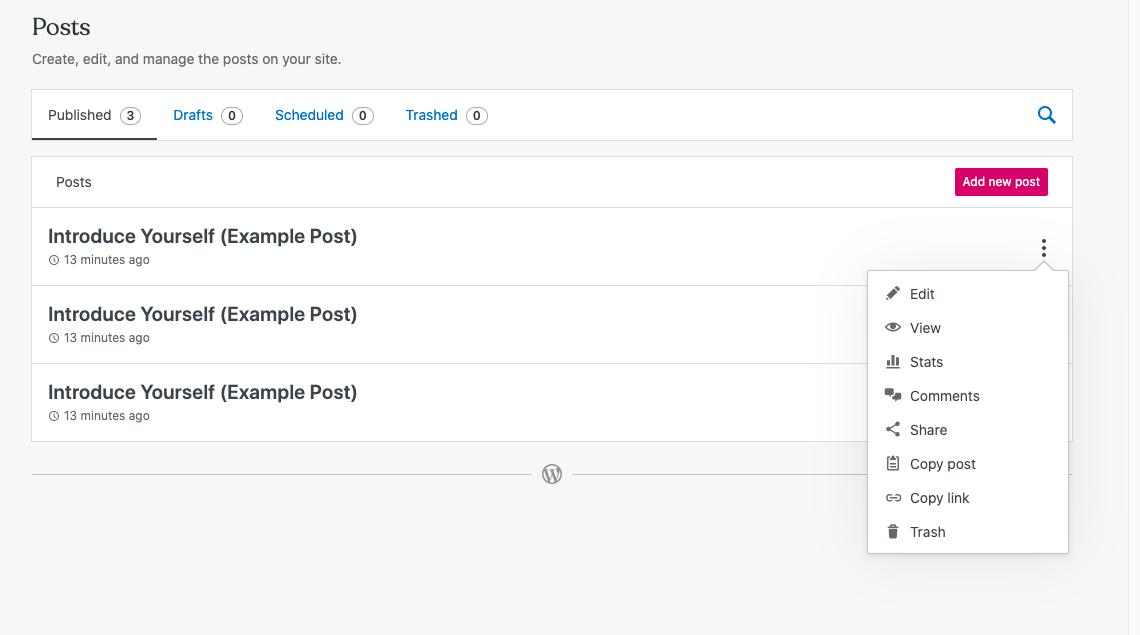Open the second Introduce Yourself post title

pyautogui.click(x=202, y=315)
